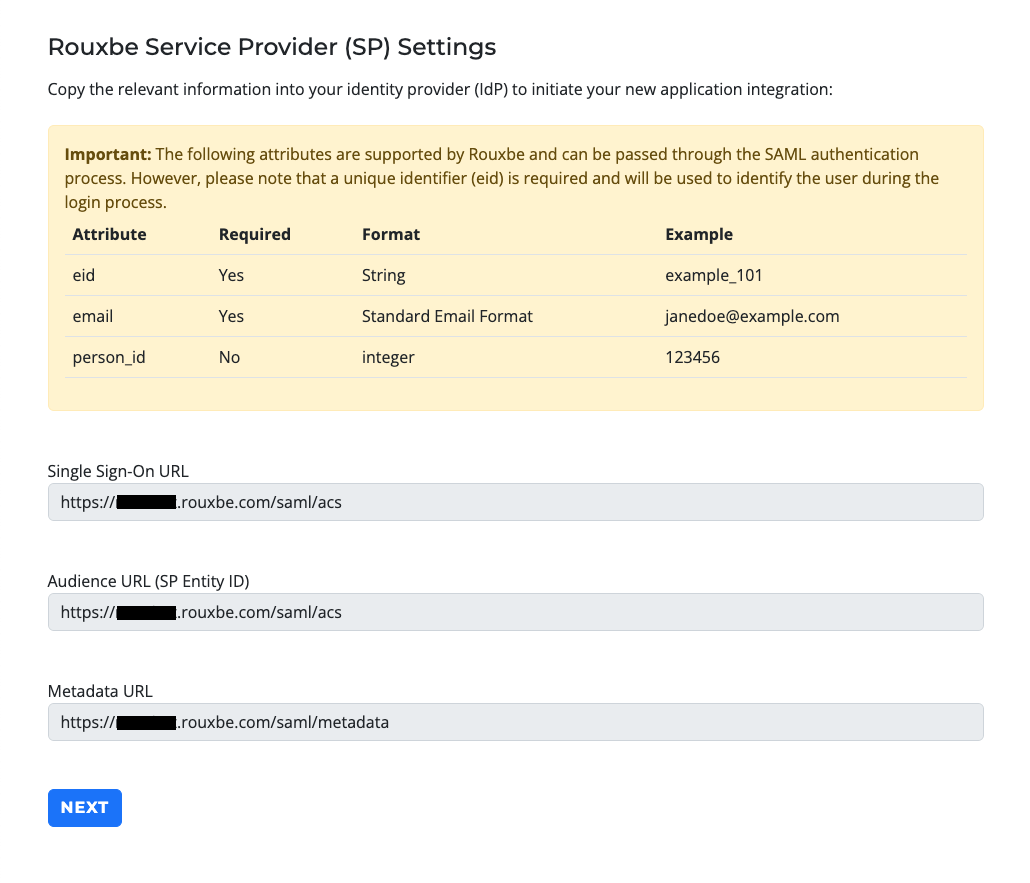Click the 'Format' column header

[x=391, y=235]
